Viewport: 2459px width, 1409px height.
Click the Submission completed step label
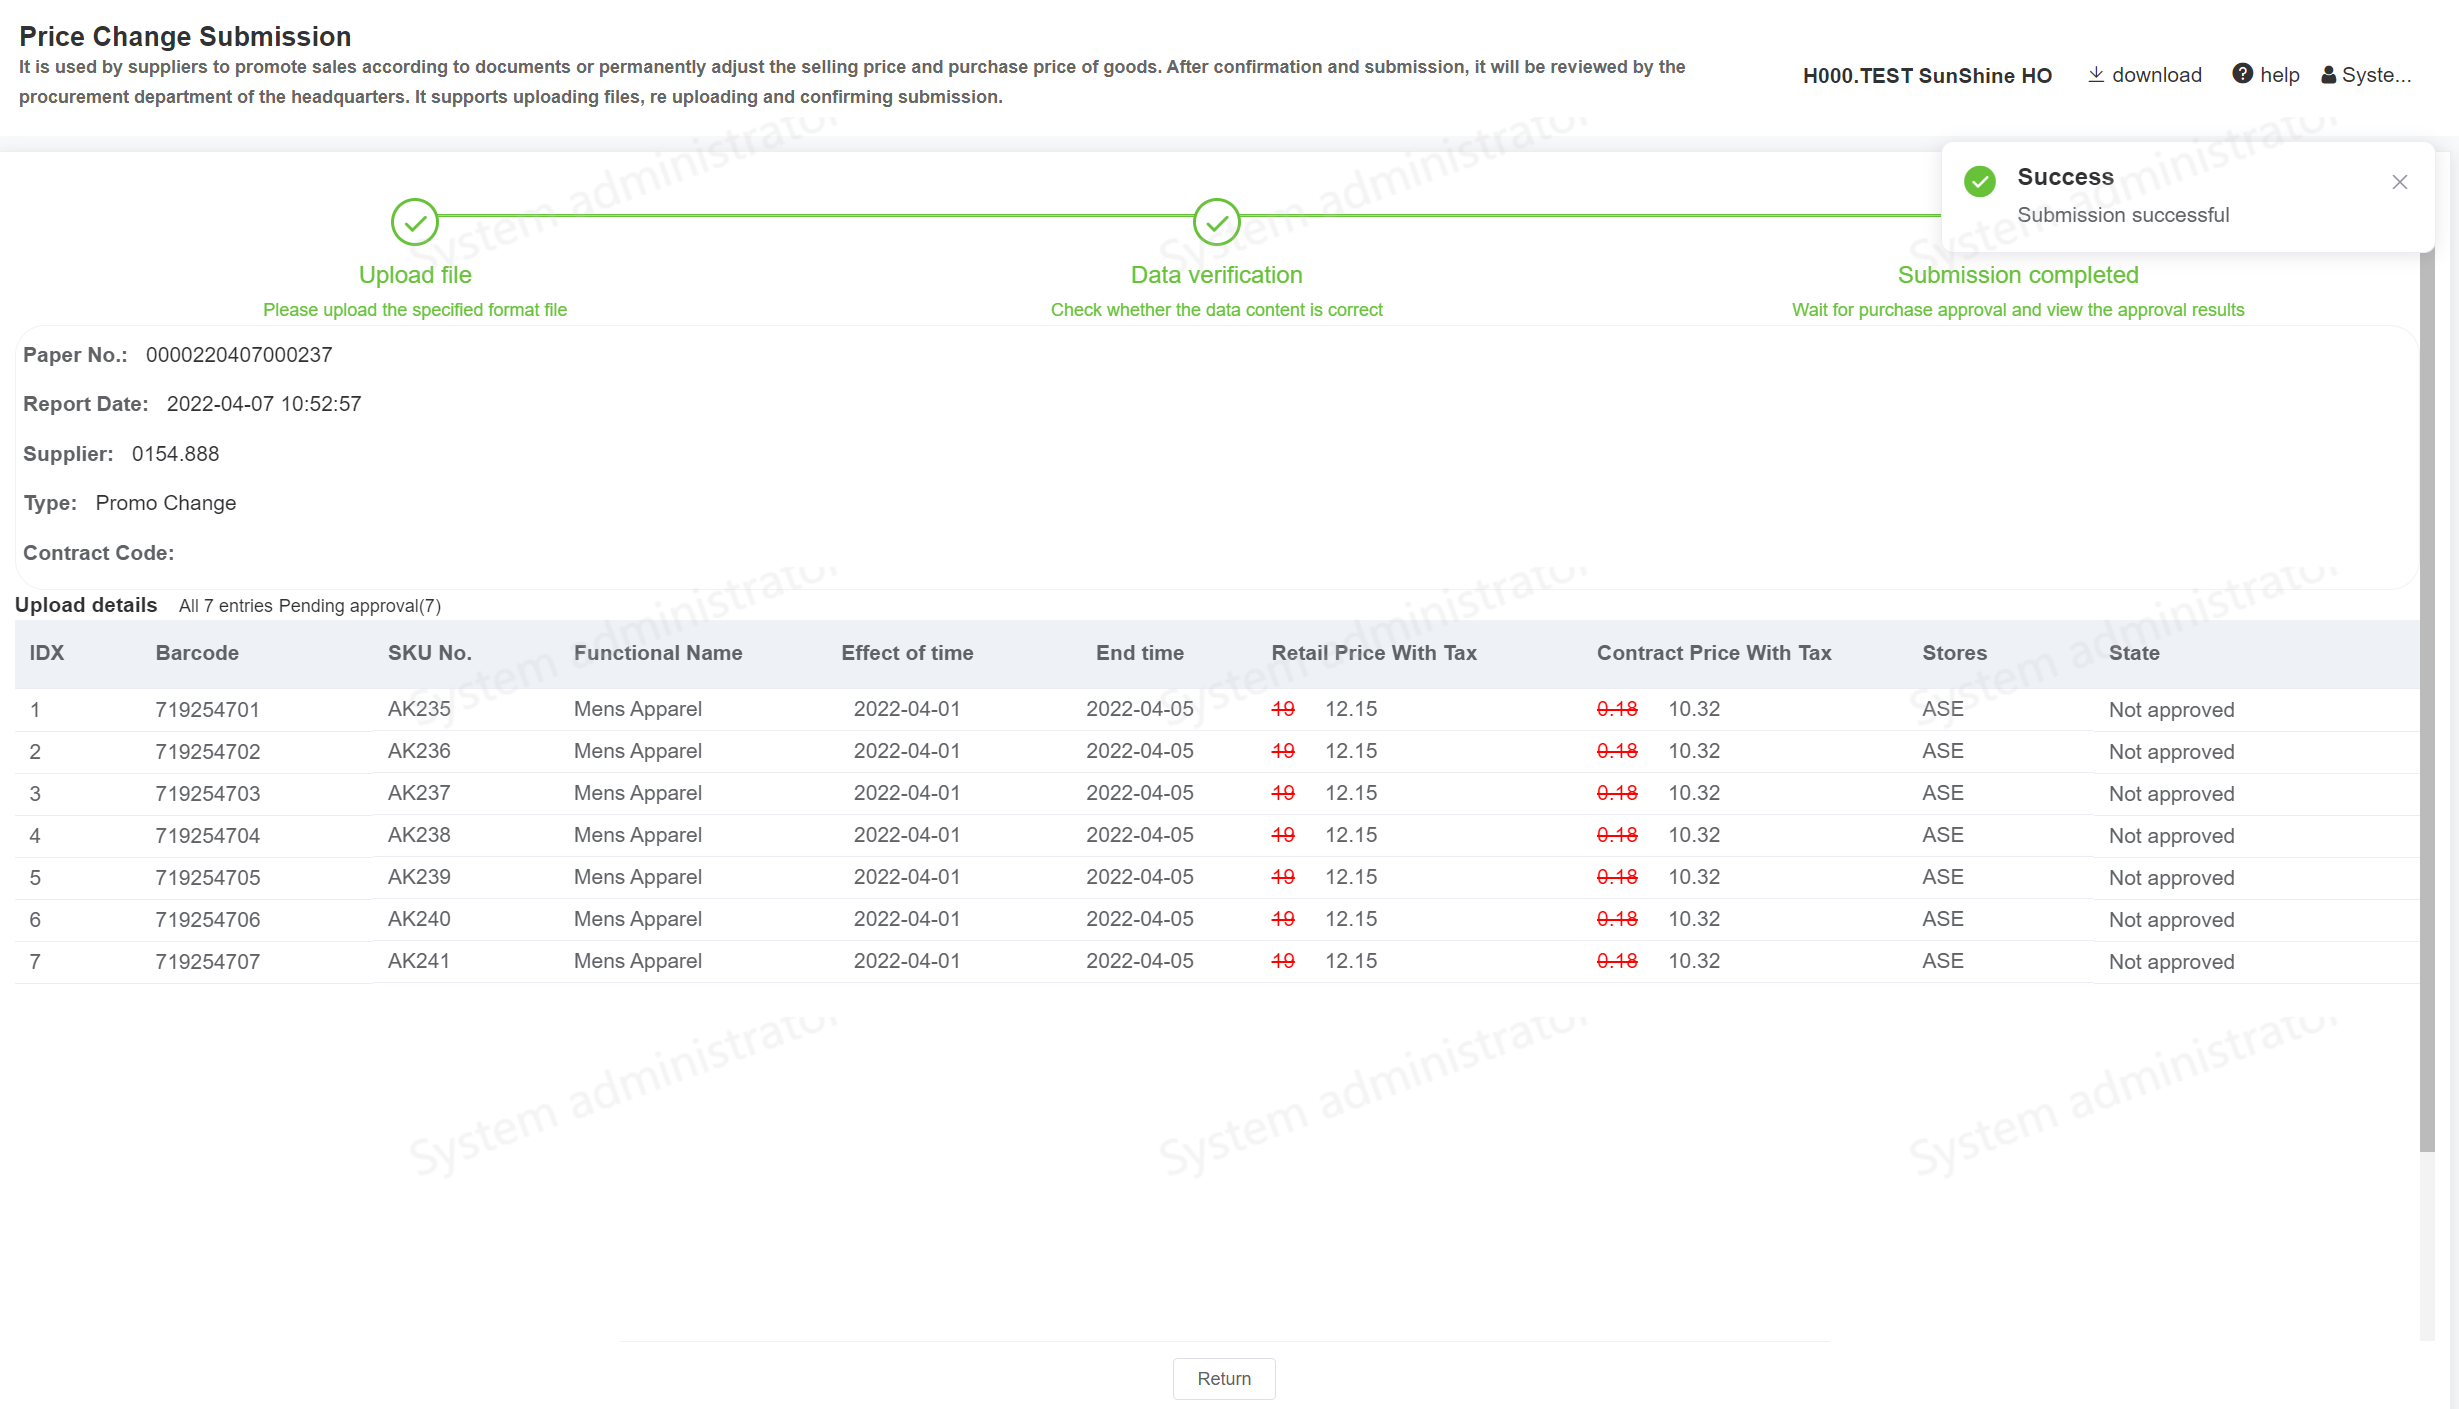(x=2017, y=275)
